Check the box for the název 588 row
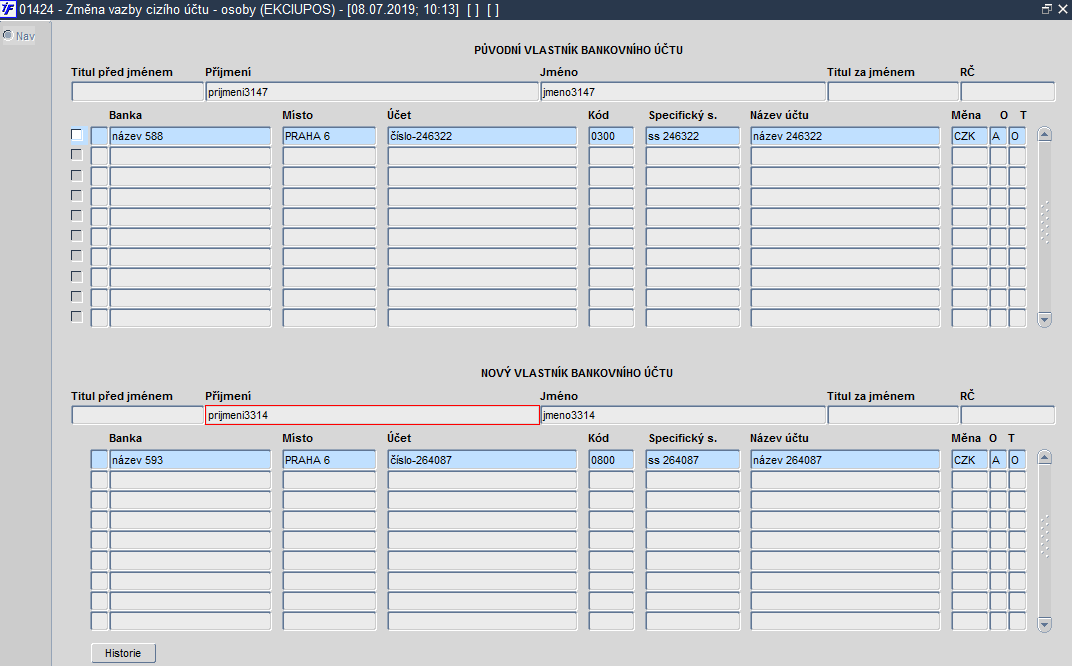Screen dimensions: 1072x666 click(77, 135)
